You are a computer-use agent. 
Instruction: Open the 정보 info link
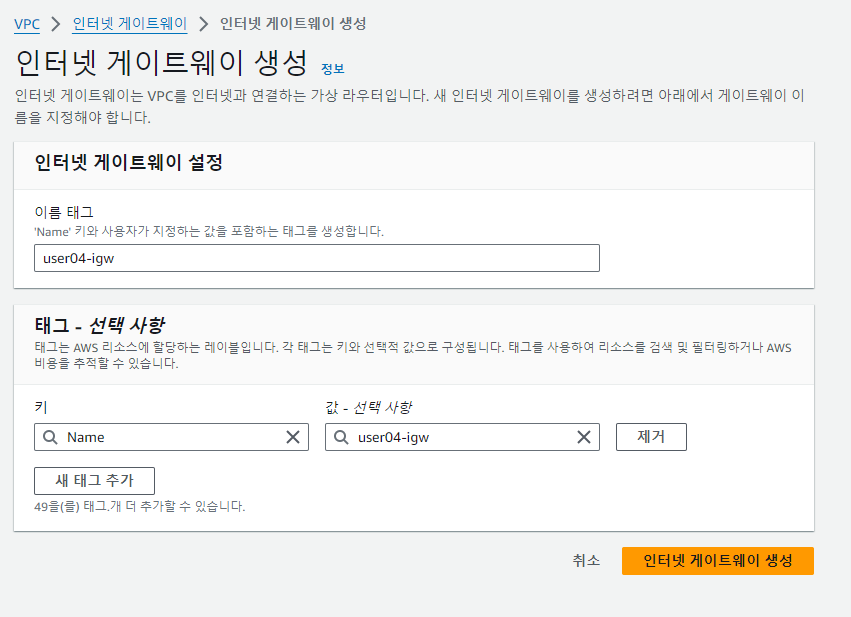333,69
